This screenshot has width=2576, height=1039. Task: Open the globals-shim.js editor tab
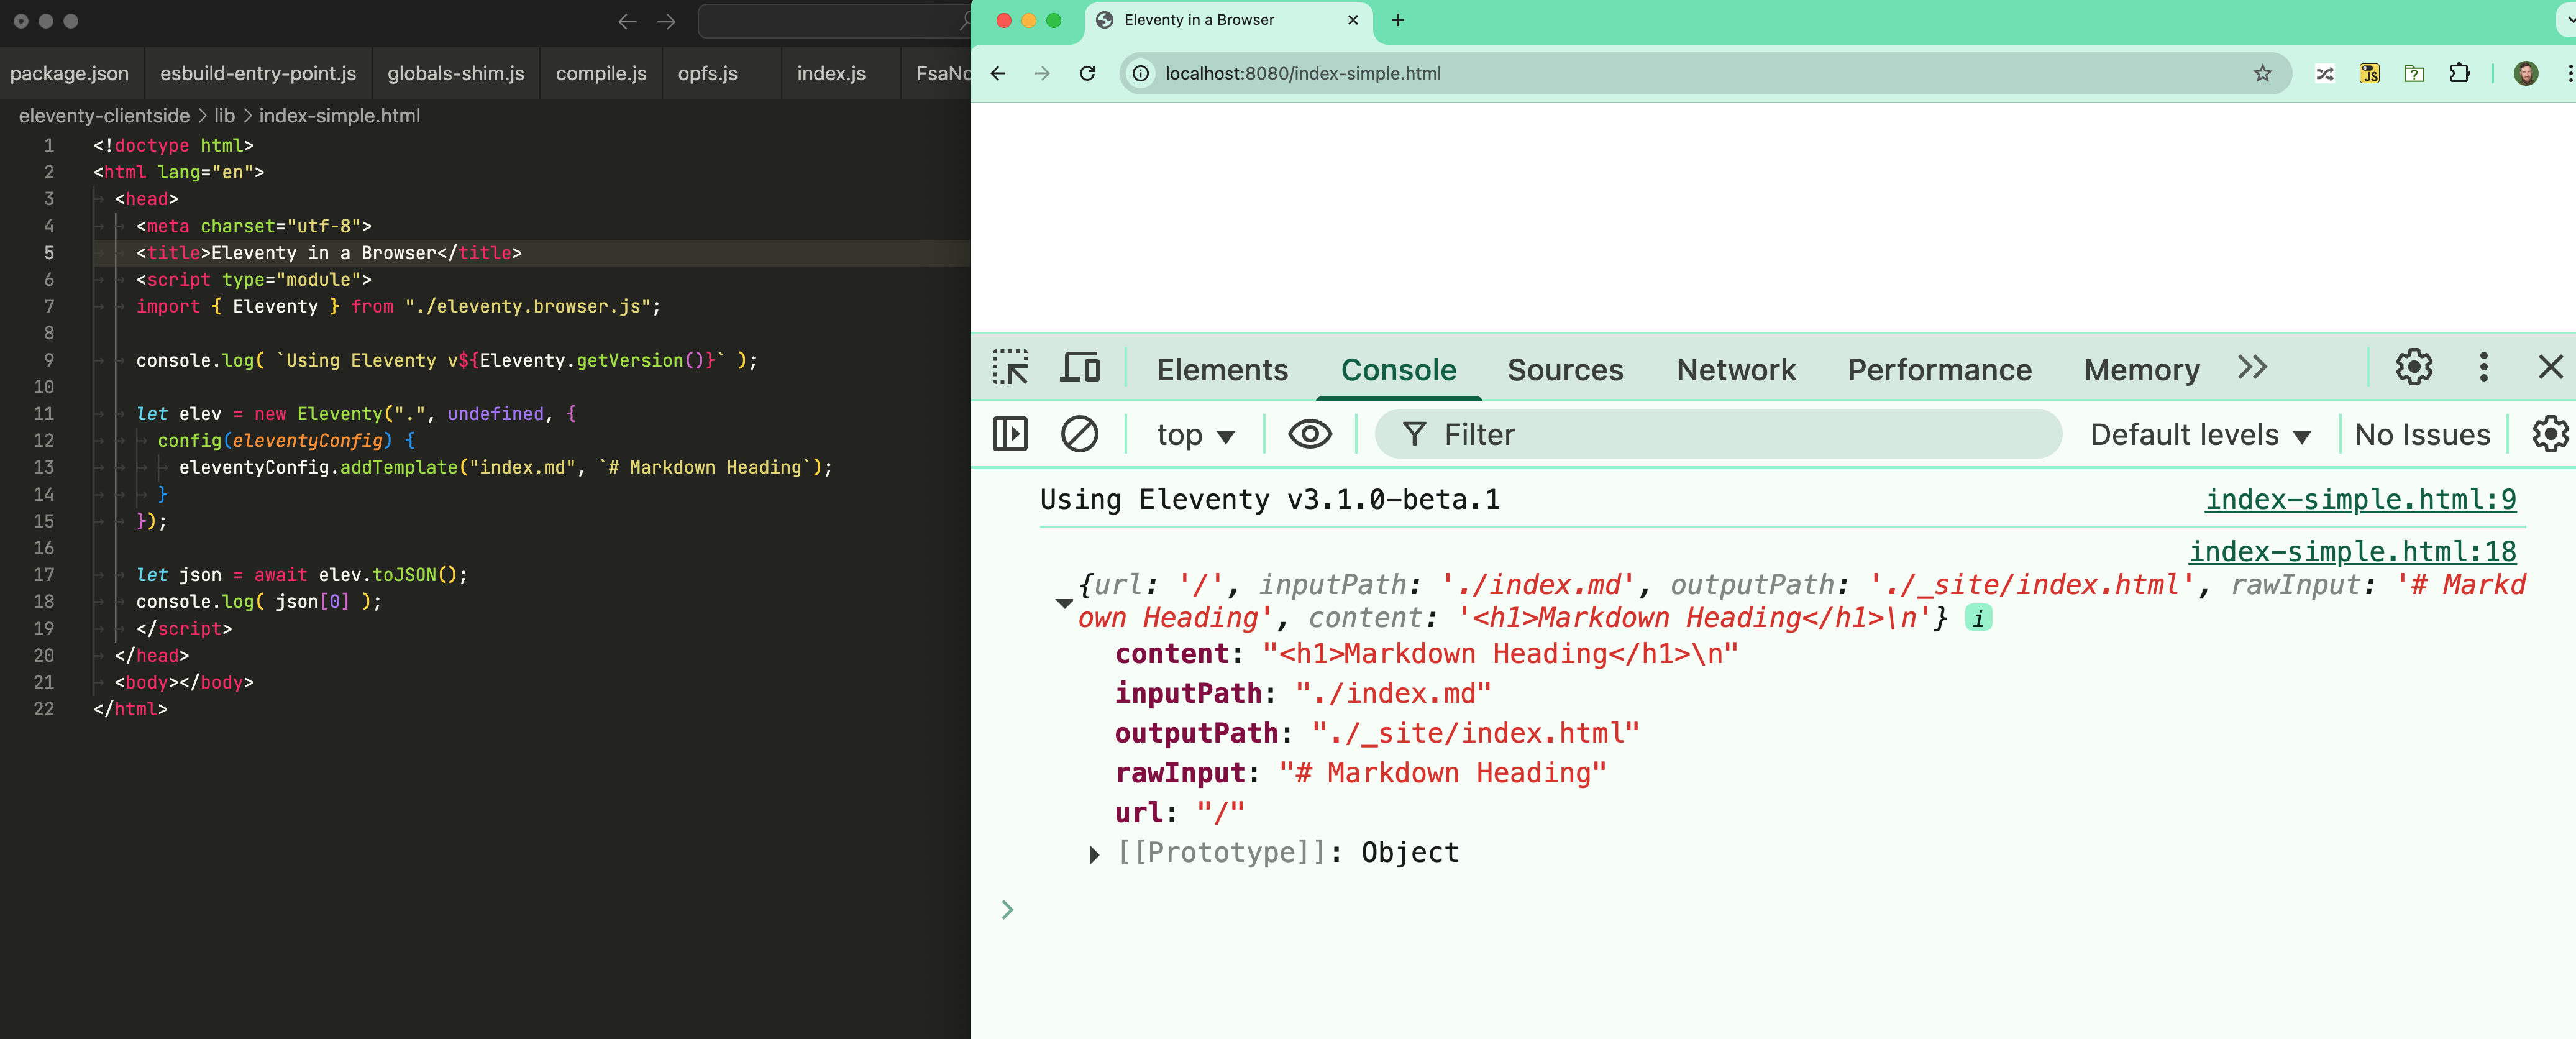point(456,73)
